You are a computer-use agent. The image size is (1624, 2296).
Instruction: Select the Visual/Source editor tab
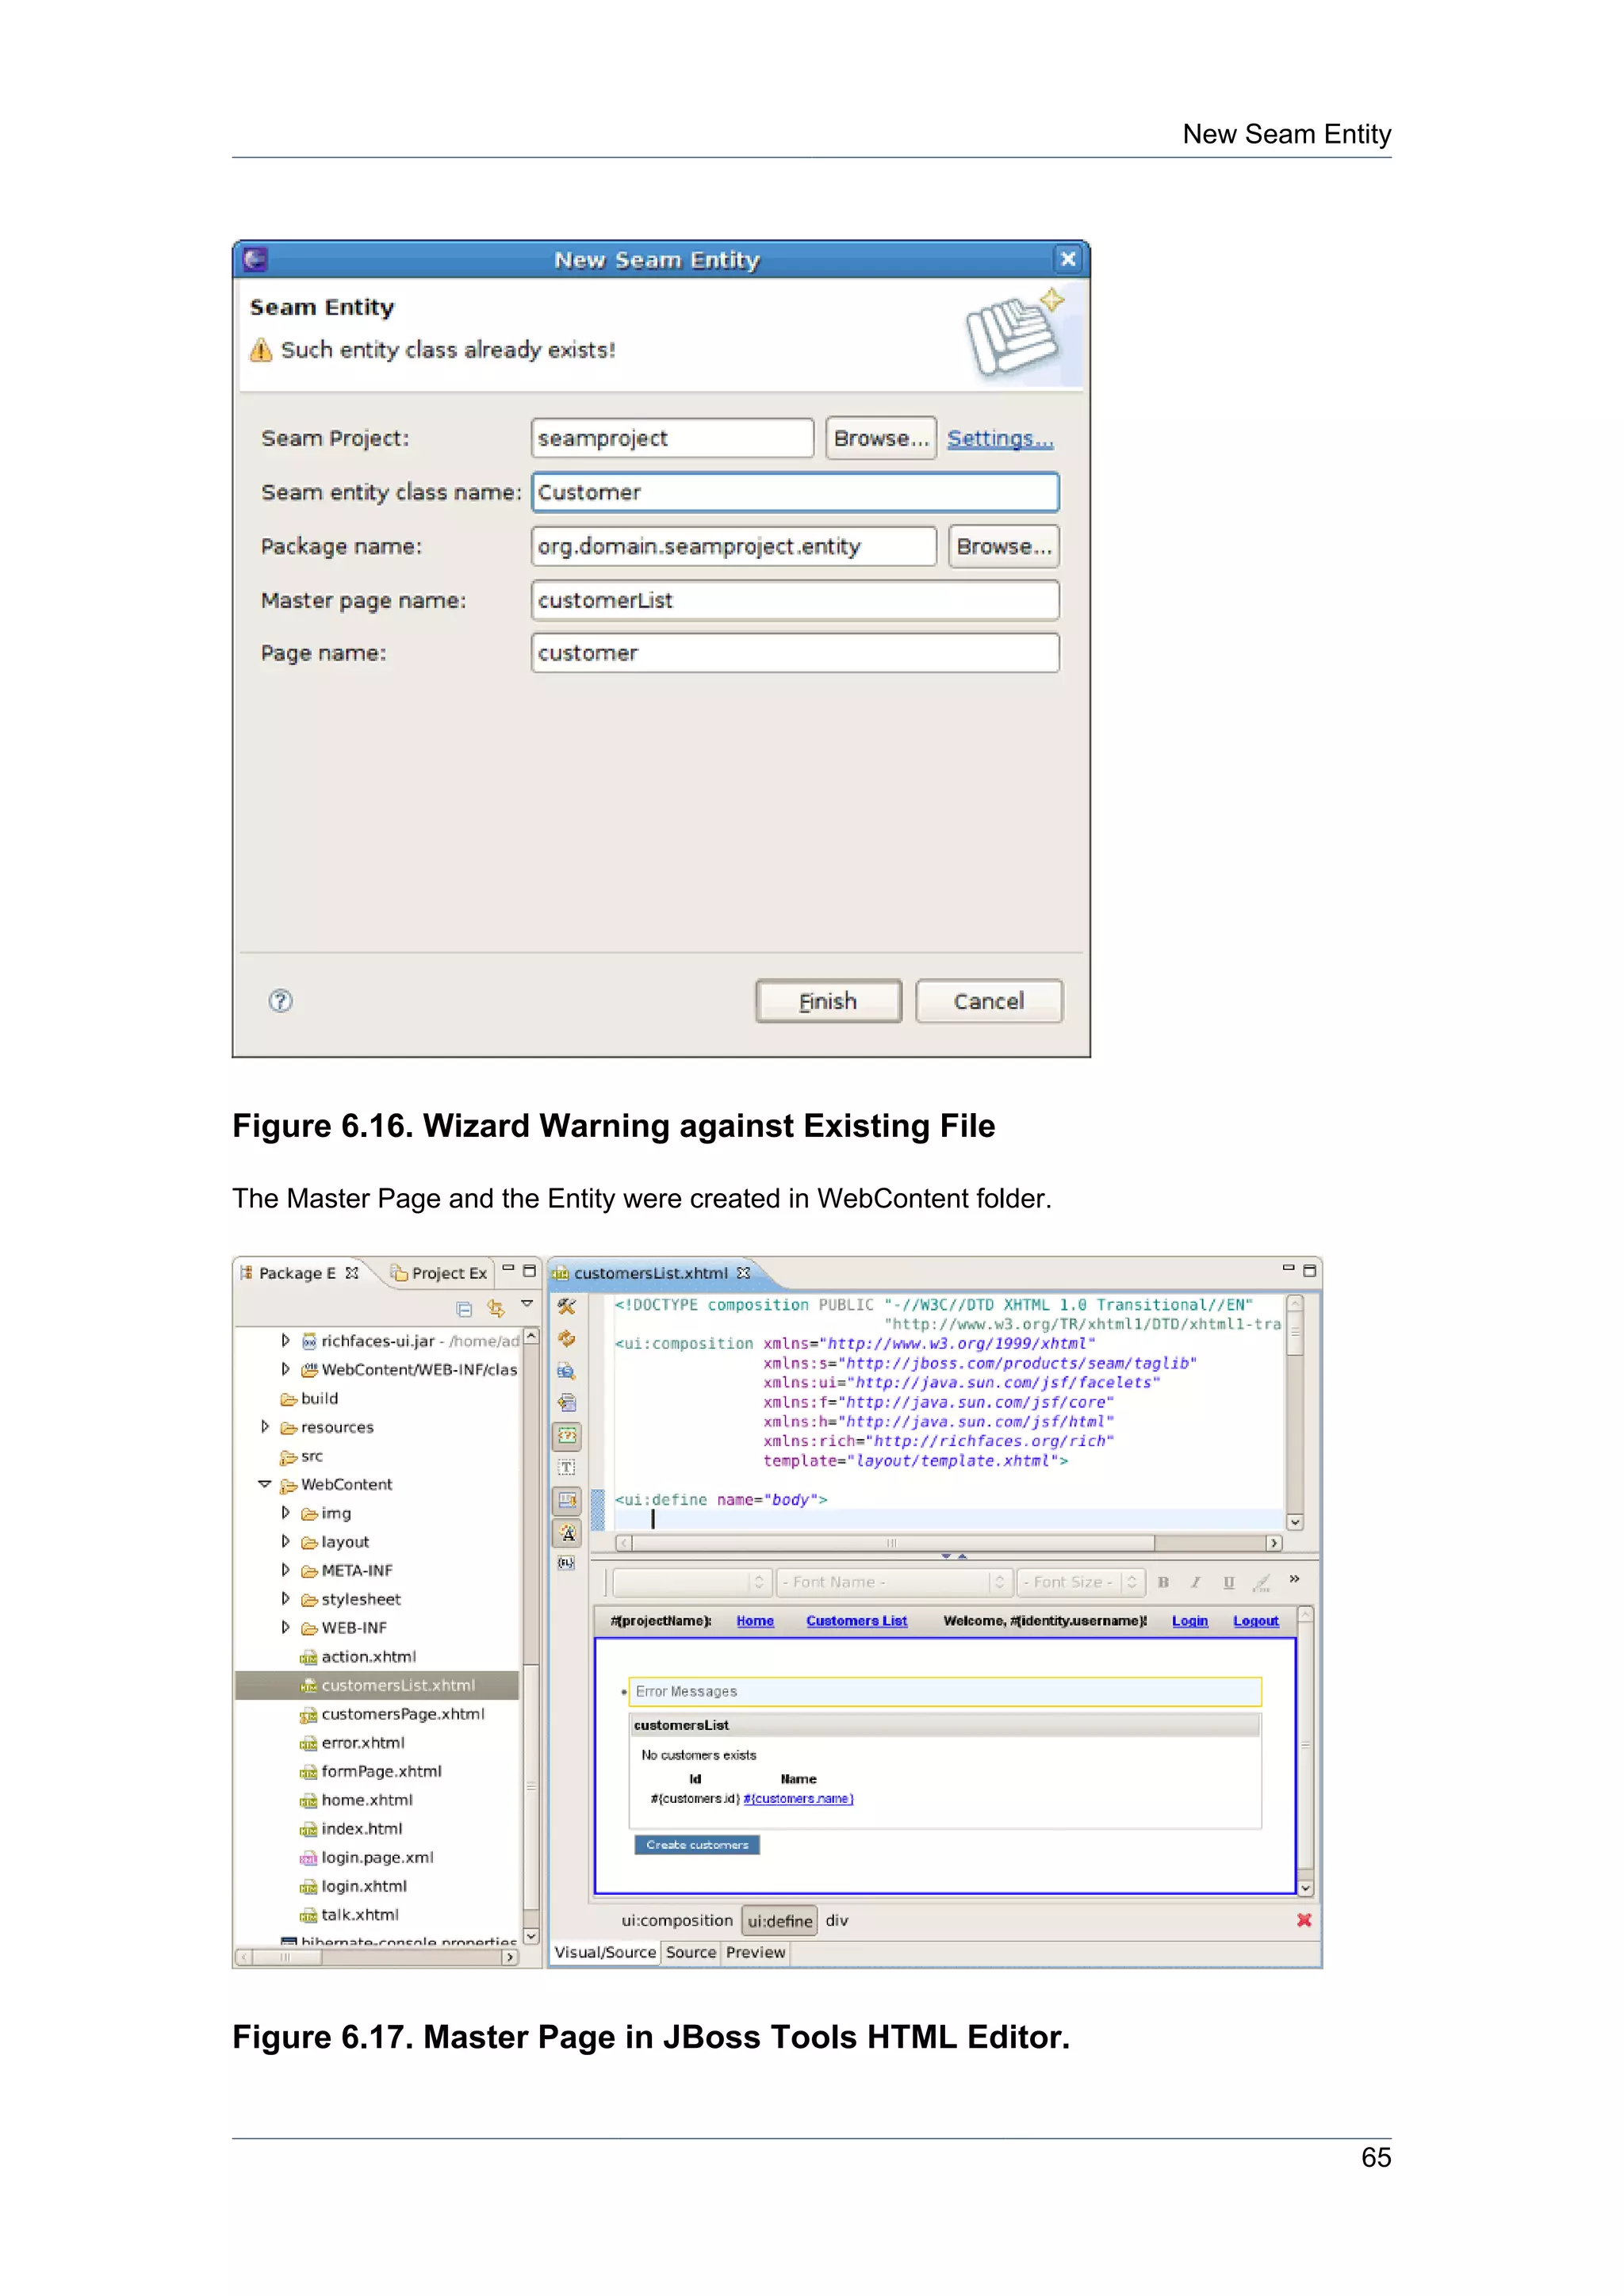[605, 1952]
